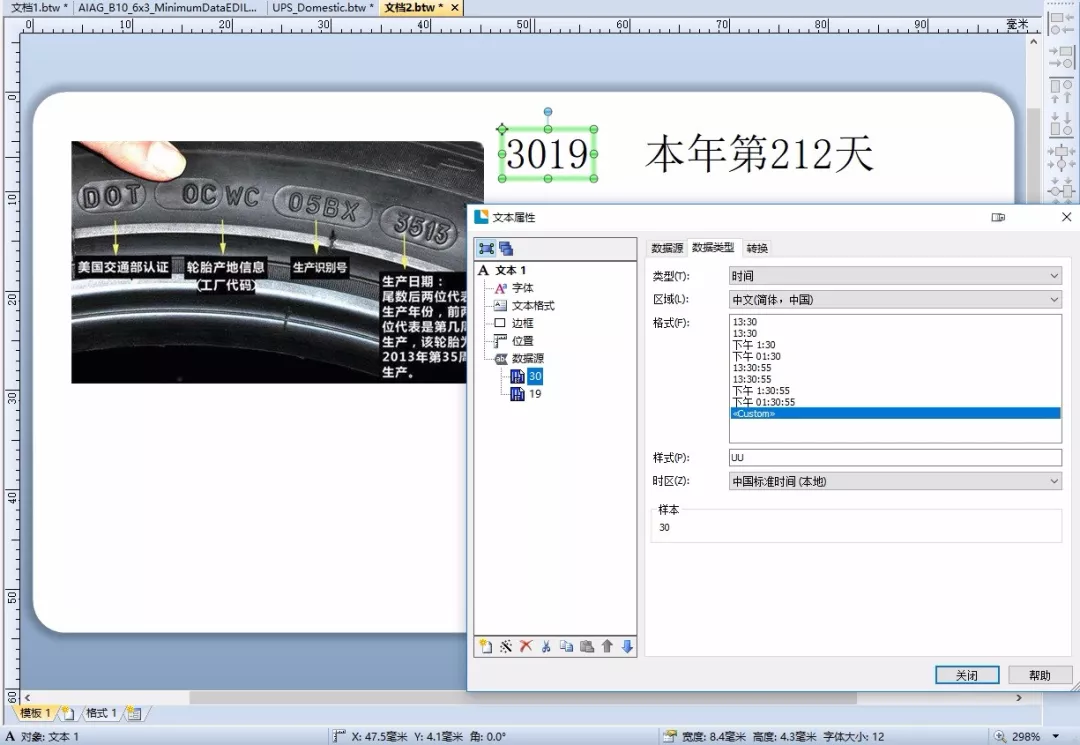Click the zoom magnifier icon in status bar

coord(1000,736)
